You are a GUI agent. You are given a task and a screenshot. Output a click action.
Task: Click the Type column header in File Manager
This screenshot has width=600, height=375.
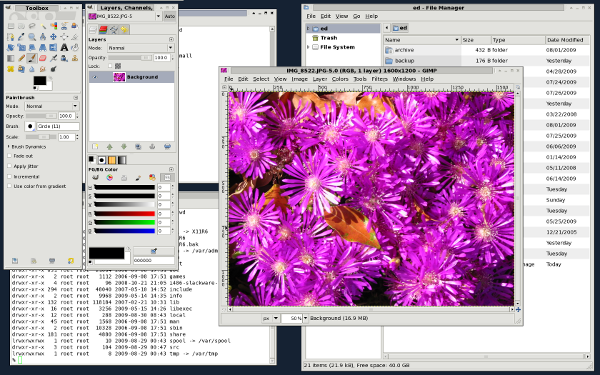point(518,40)
